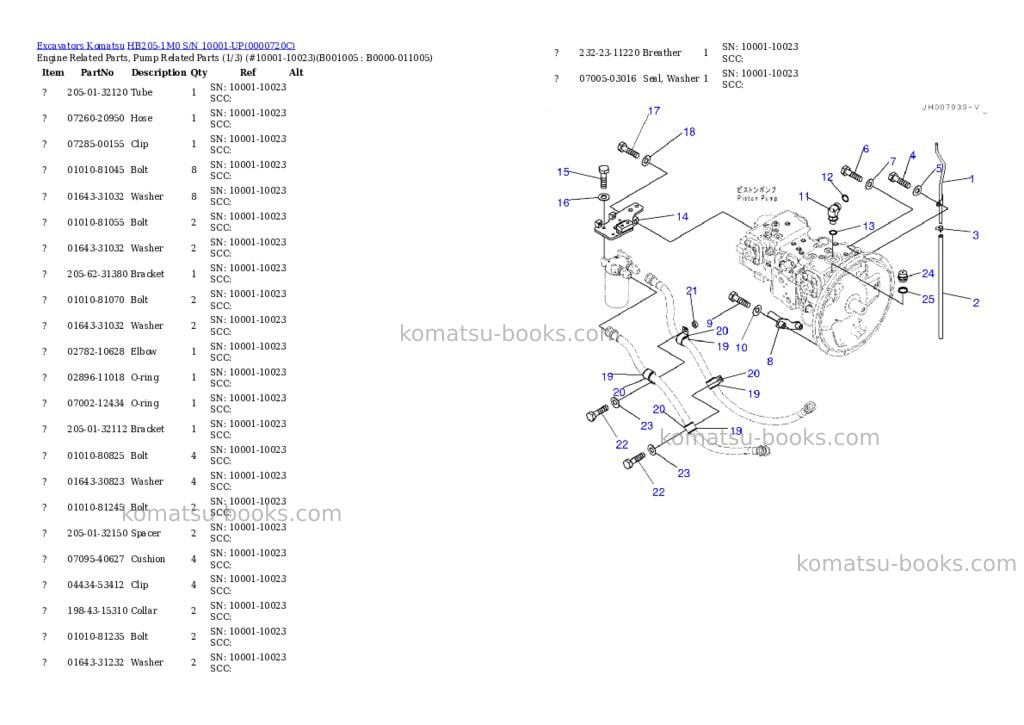This screenshot has width=1024, height=725.
Task: Click diagram callout number 15
Action: [563, 172]
